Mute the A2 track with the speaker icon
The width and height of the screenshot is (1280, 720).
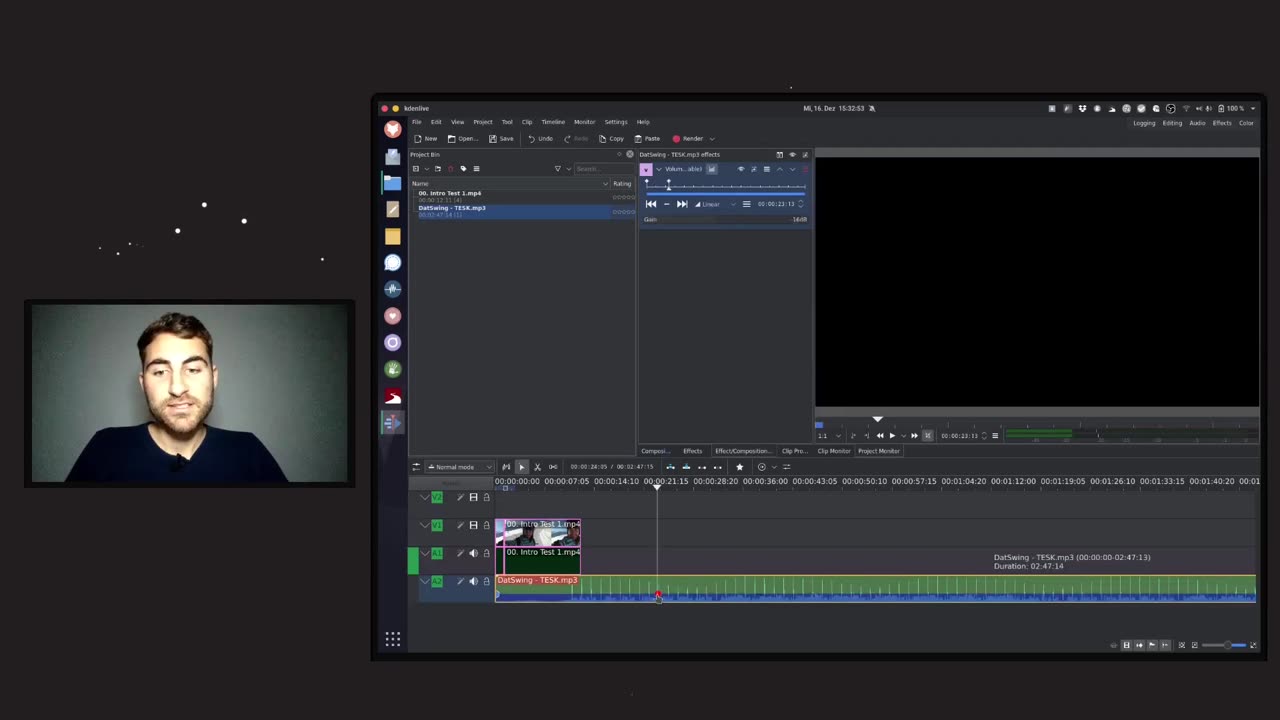click(473, 581)
